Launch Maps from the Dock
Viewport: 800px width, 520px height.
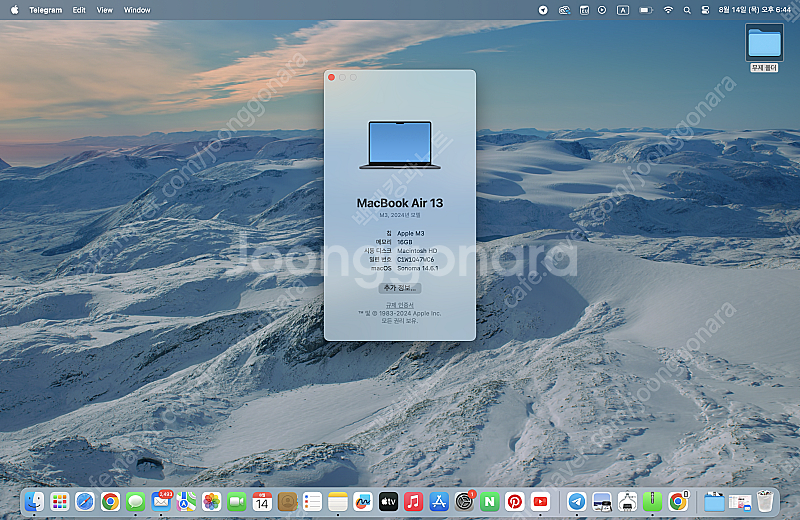coord(186,502)
